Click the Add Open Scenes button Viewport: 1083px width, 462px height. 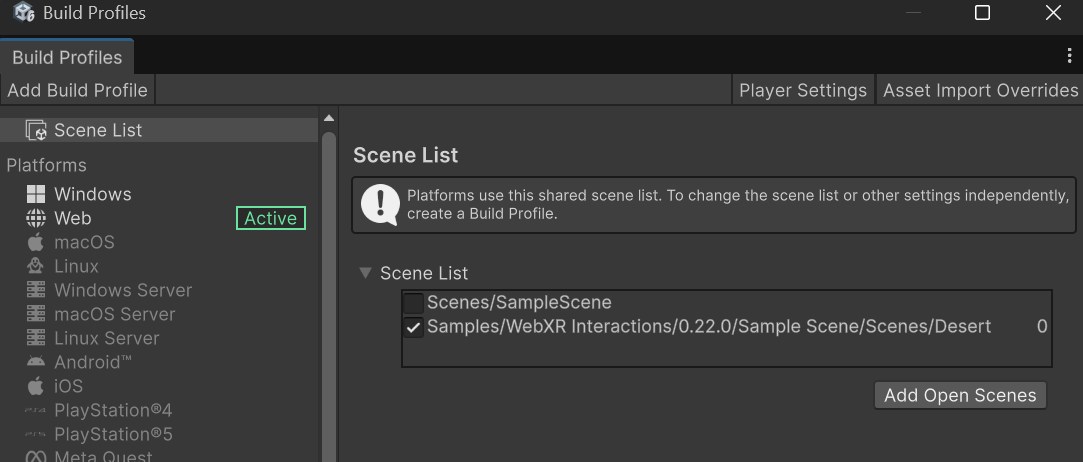click(960, 395)
